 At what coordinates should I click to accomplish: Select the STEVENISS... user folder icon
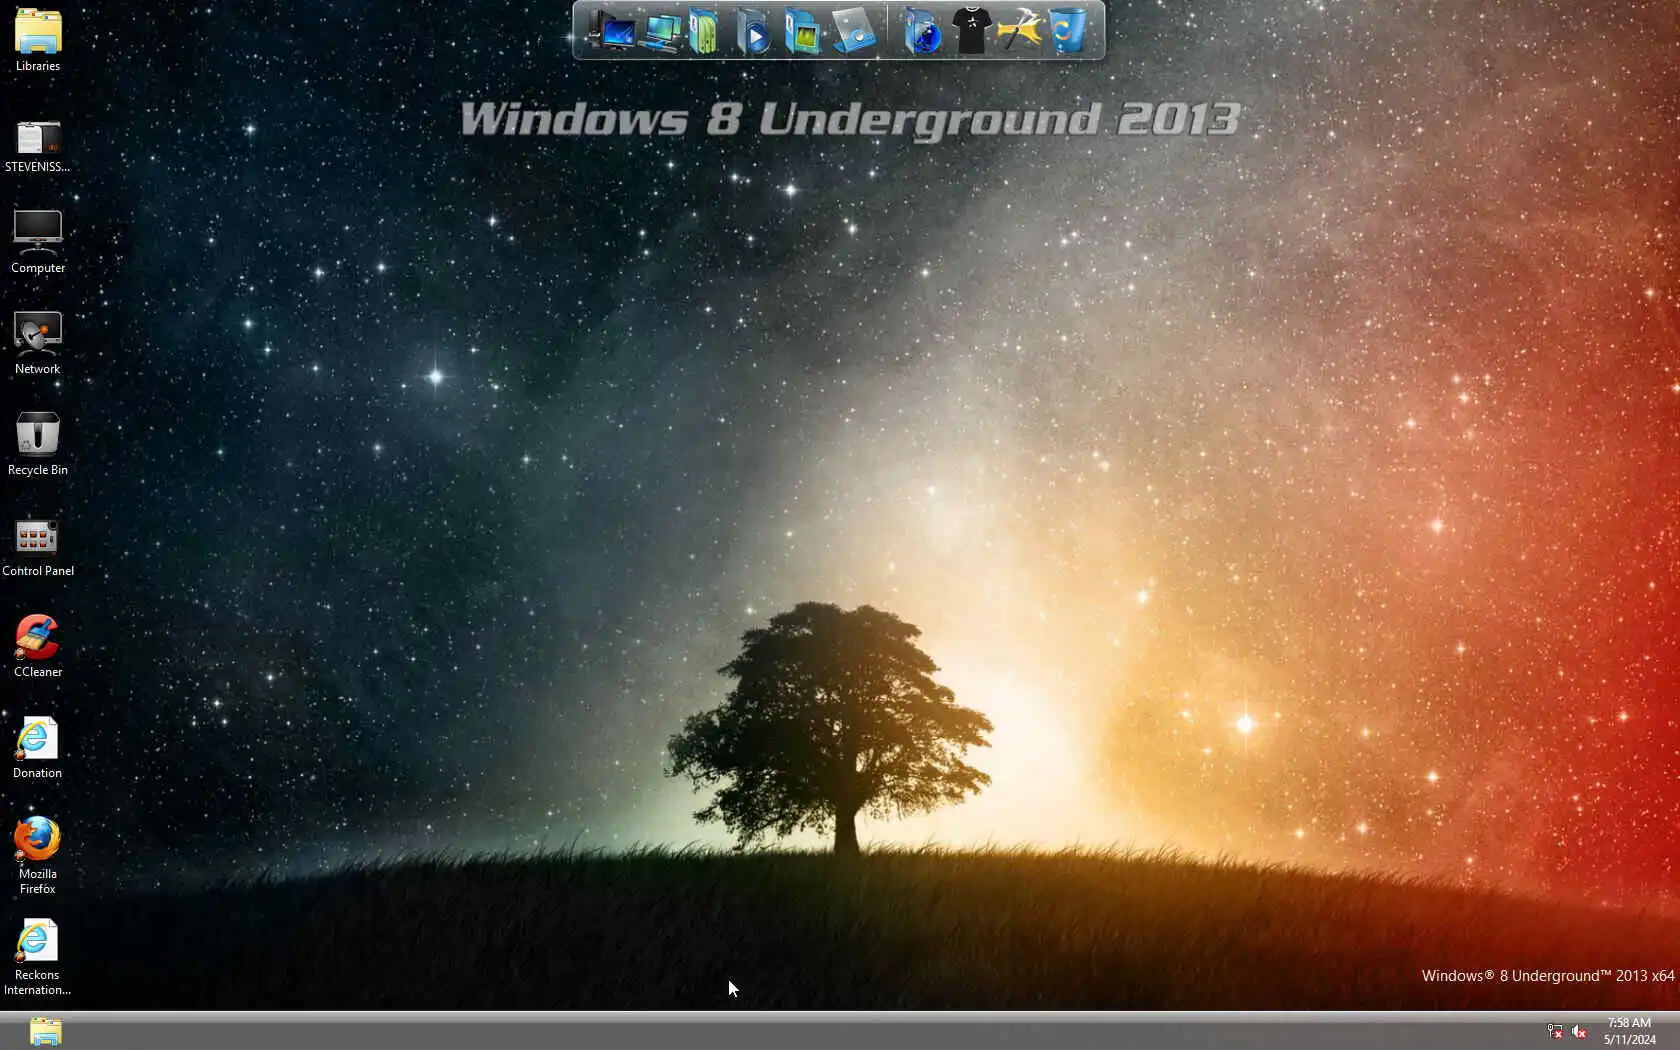pyautogui.click(x=38, y=146)
